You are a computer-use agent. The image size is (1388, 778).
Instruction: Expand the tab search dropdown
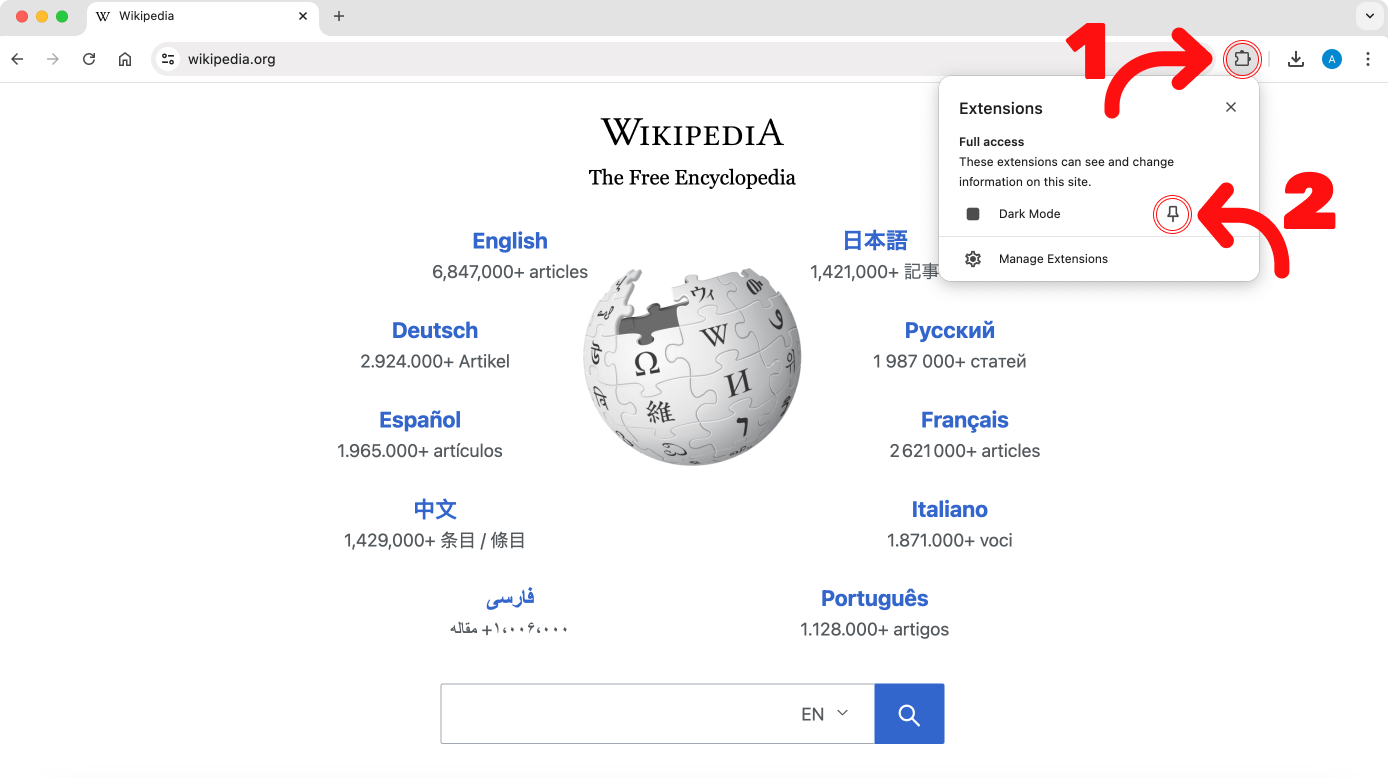[x=1369, y=16]
